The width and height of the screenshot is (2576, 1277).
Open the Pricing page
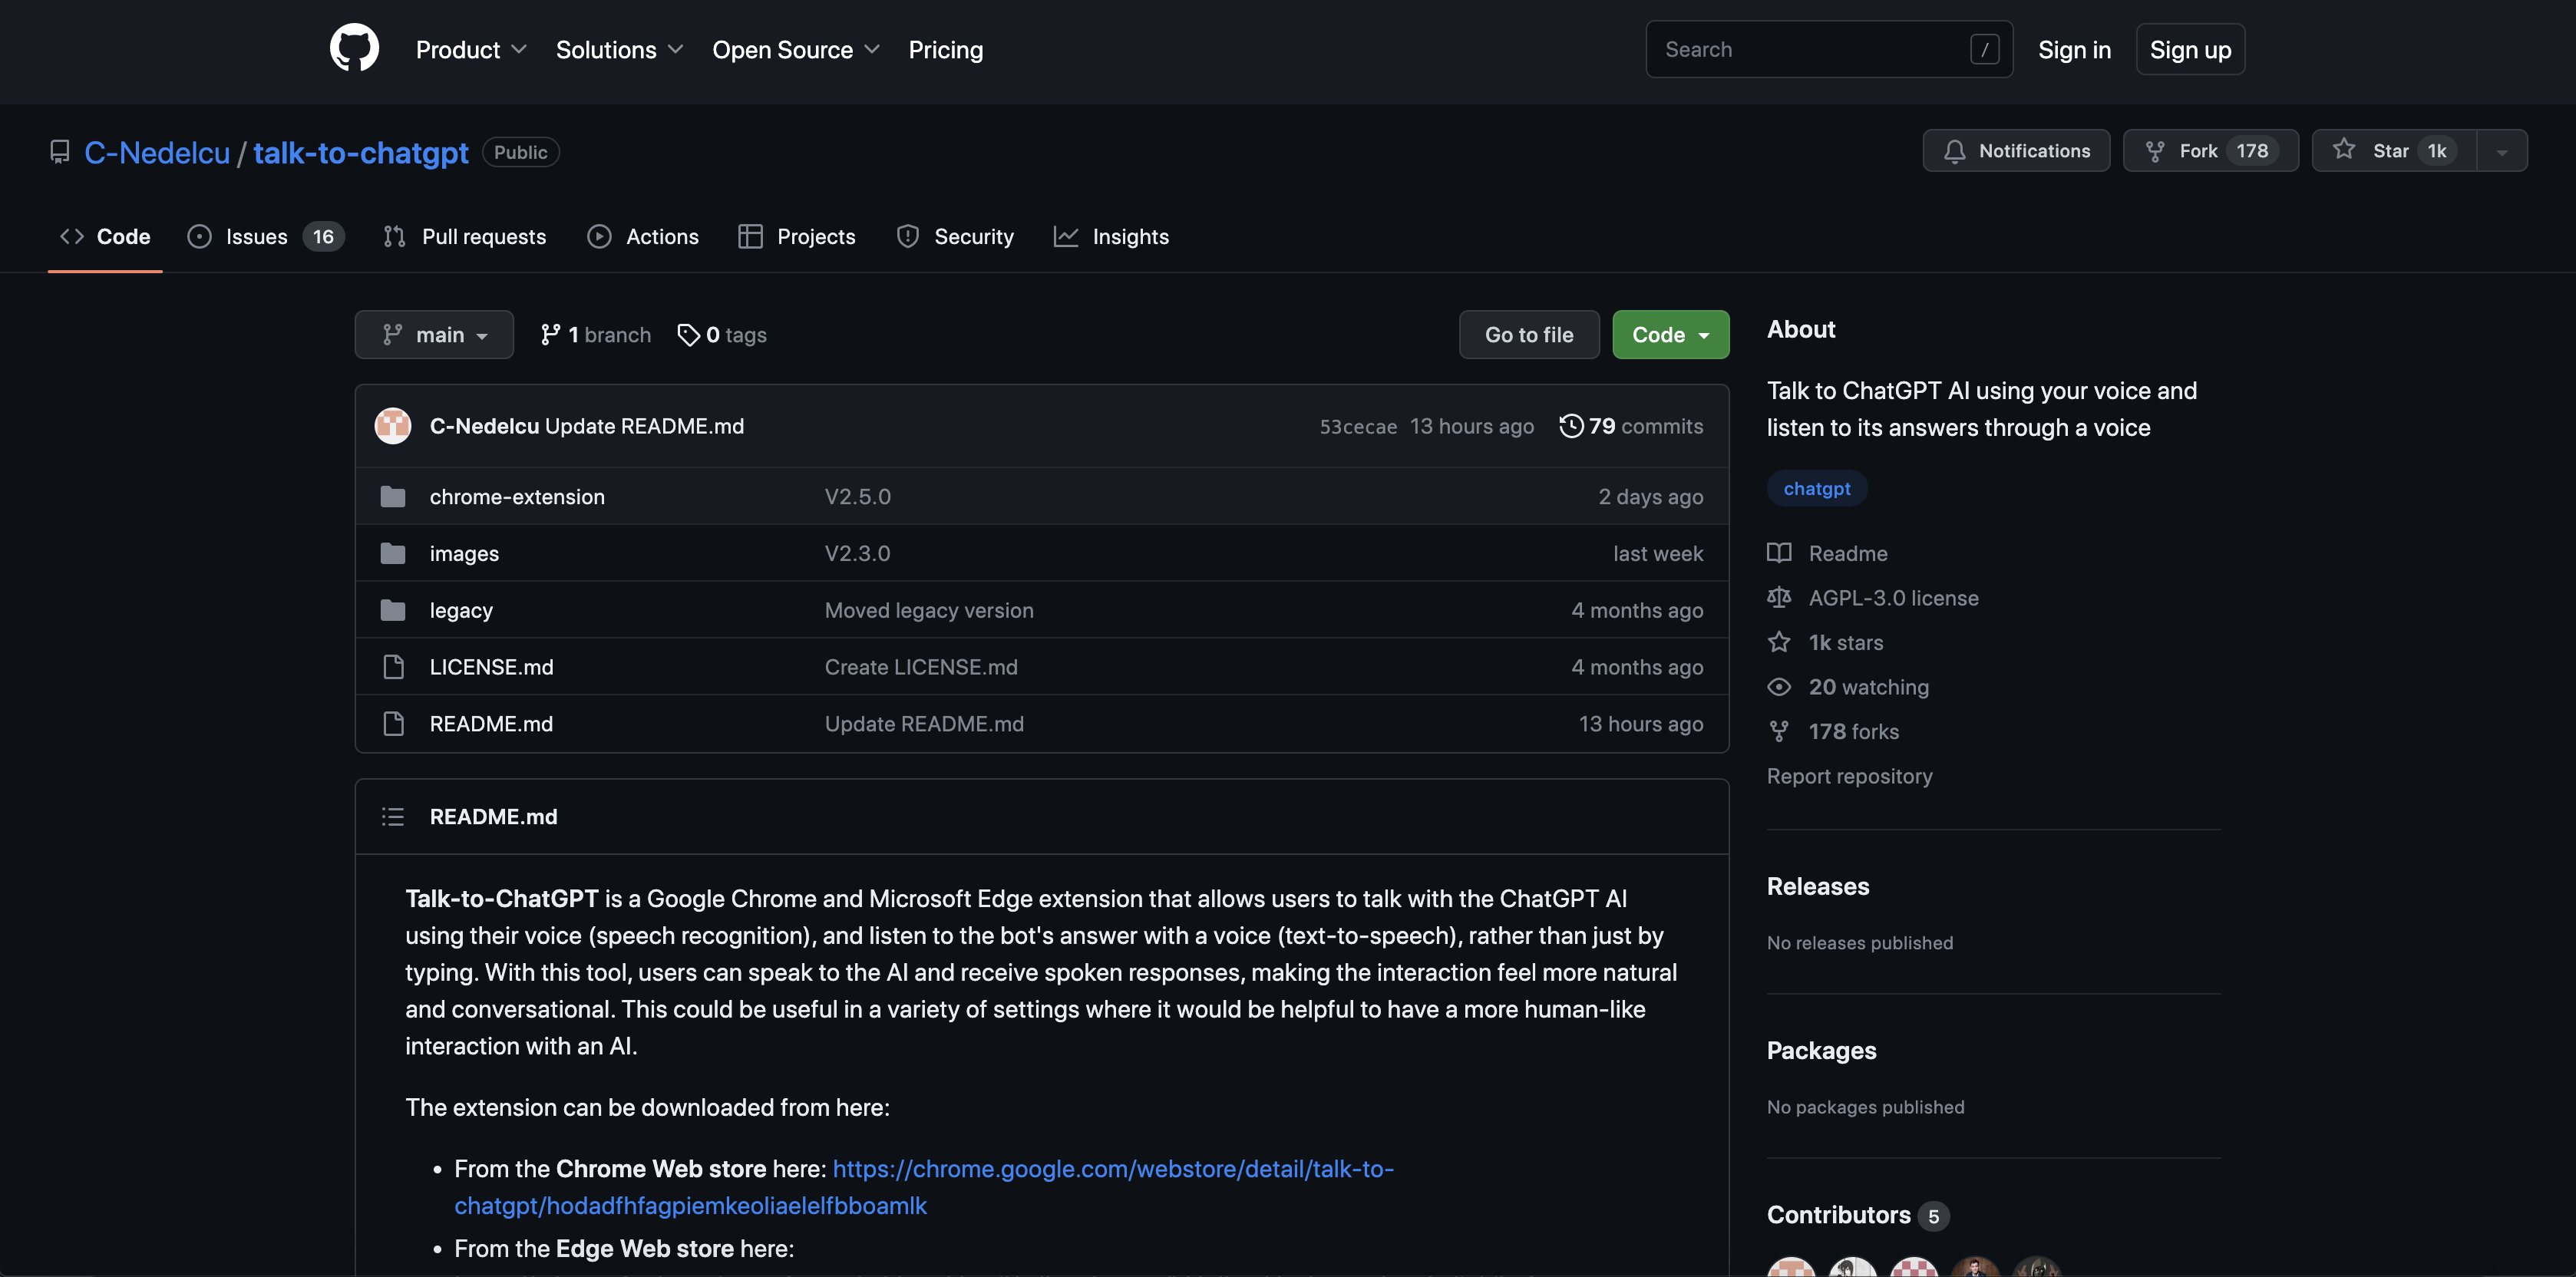945,49
